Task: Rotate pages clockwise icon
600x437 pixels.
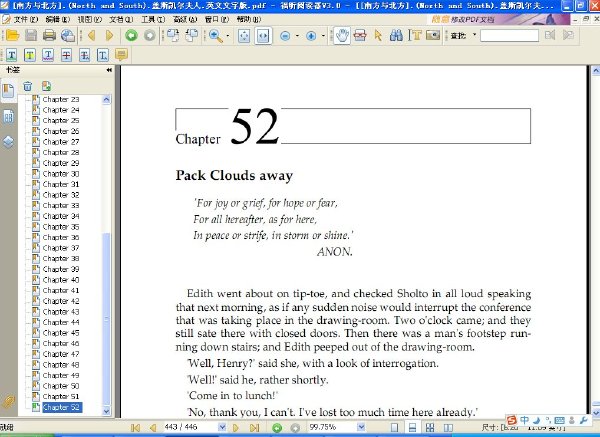Action: pos(173,36)
